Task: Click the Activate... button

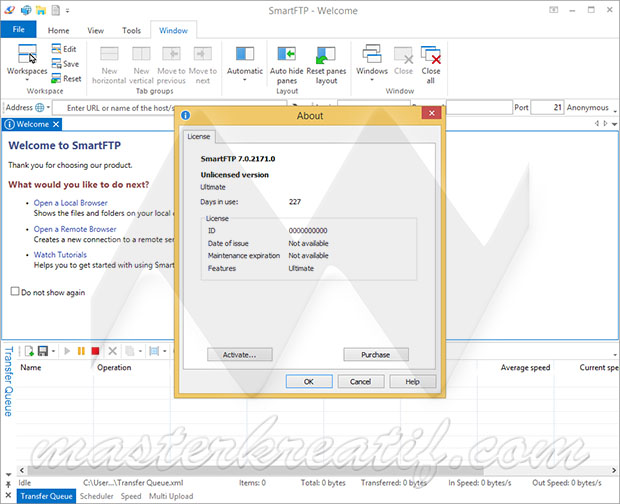Action: tap(240, 355)
